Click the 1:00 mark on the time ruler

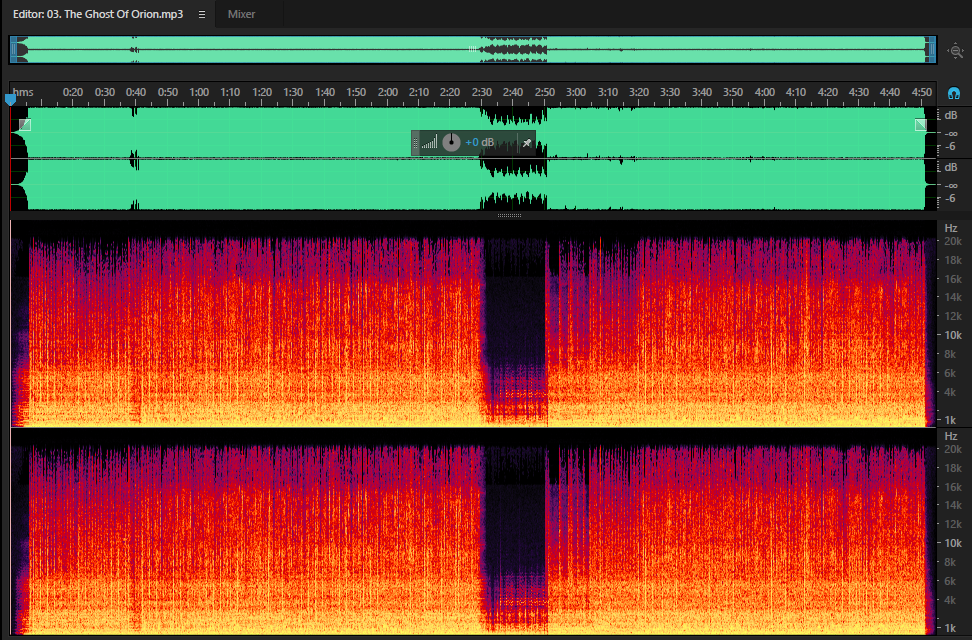tap(198, 92)
